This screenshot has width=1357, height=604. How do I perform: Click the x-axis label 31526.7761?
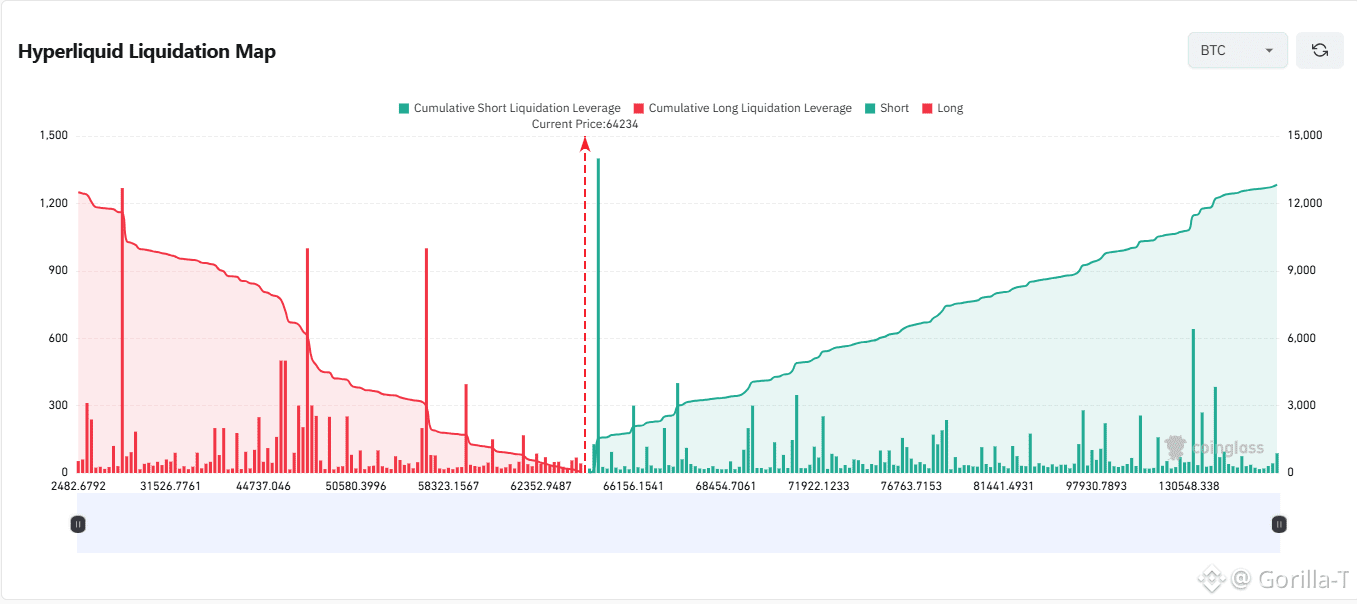tap(170, 486)
